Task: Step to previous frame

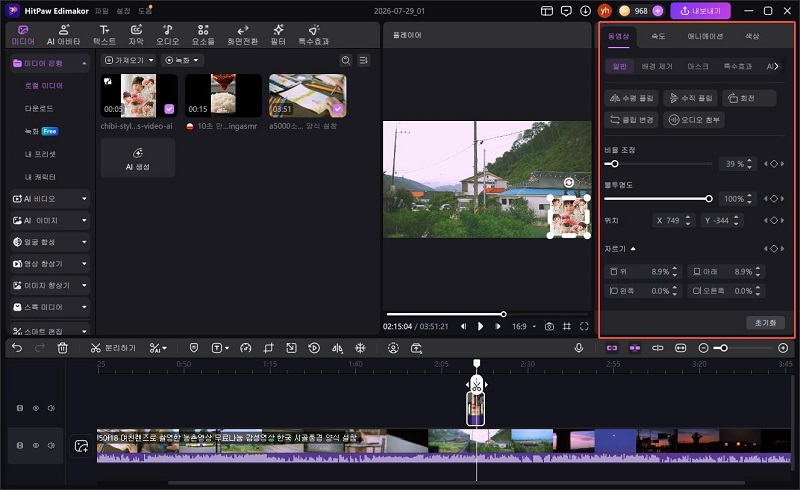Action: pos(463,326)
